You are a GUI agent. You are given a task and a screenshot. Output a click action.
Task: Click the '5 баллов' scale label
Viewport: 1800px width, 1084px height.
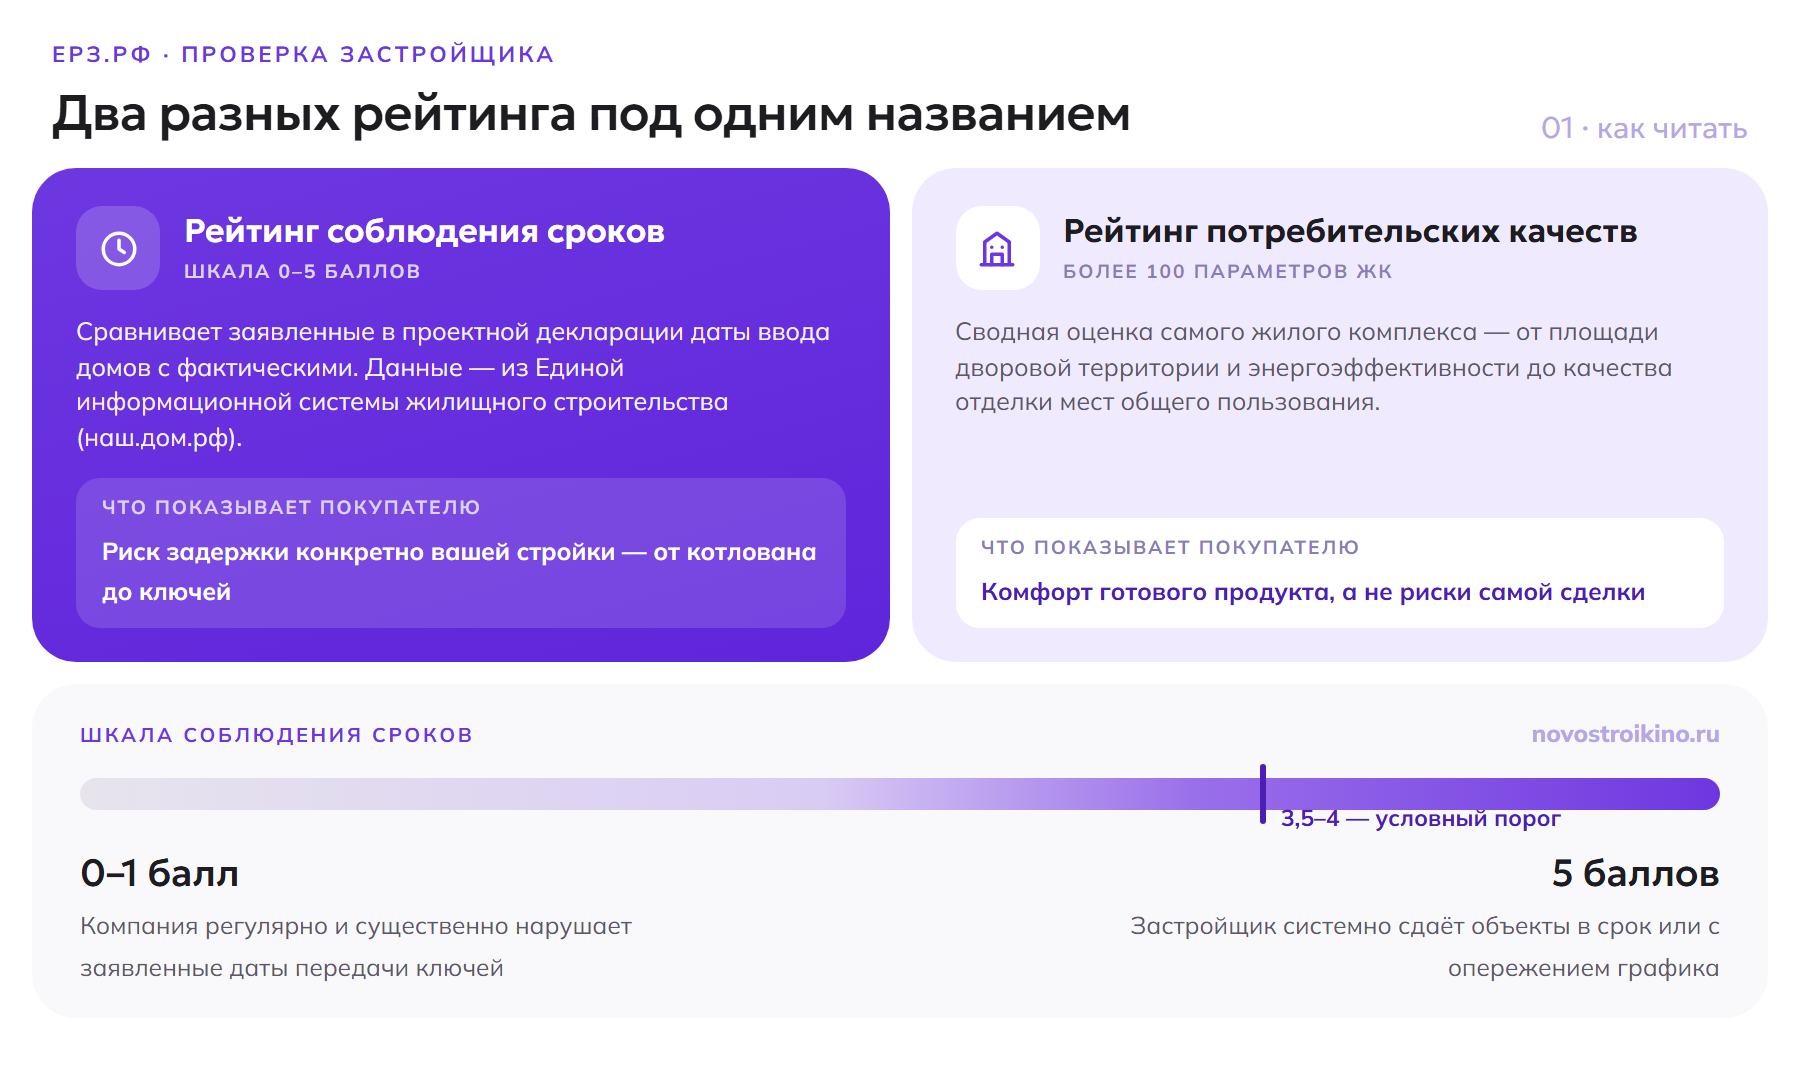point(1635,874)
